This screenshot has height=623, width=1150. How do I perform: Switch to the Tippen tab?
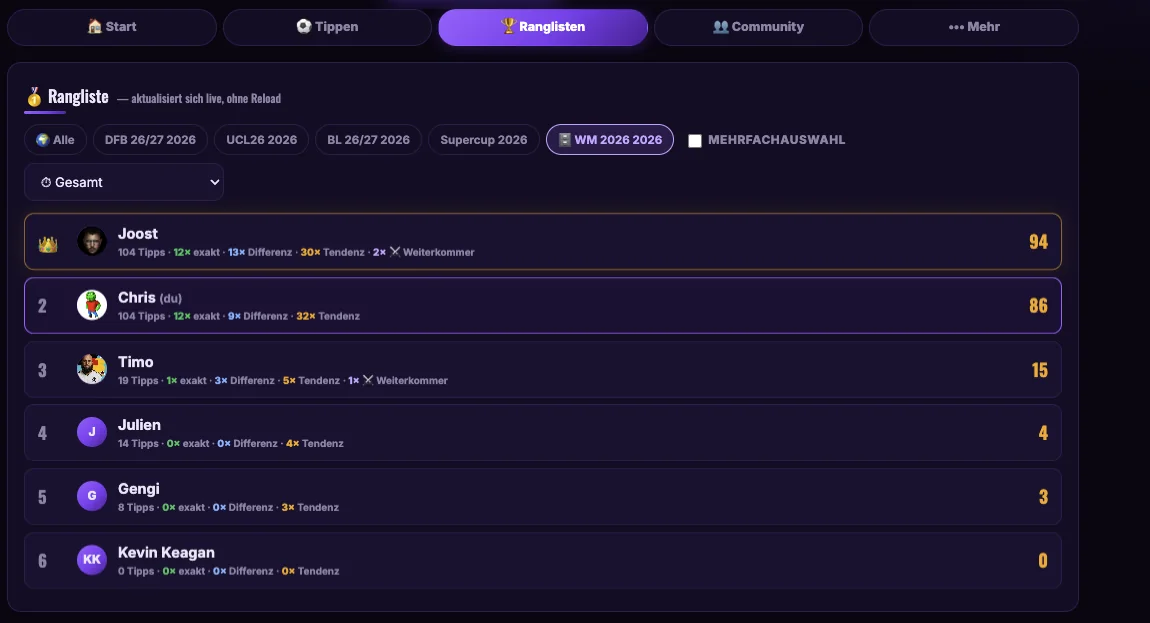[327, 27]
